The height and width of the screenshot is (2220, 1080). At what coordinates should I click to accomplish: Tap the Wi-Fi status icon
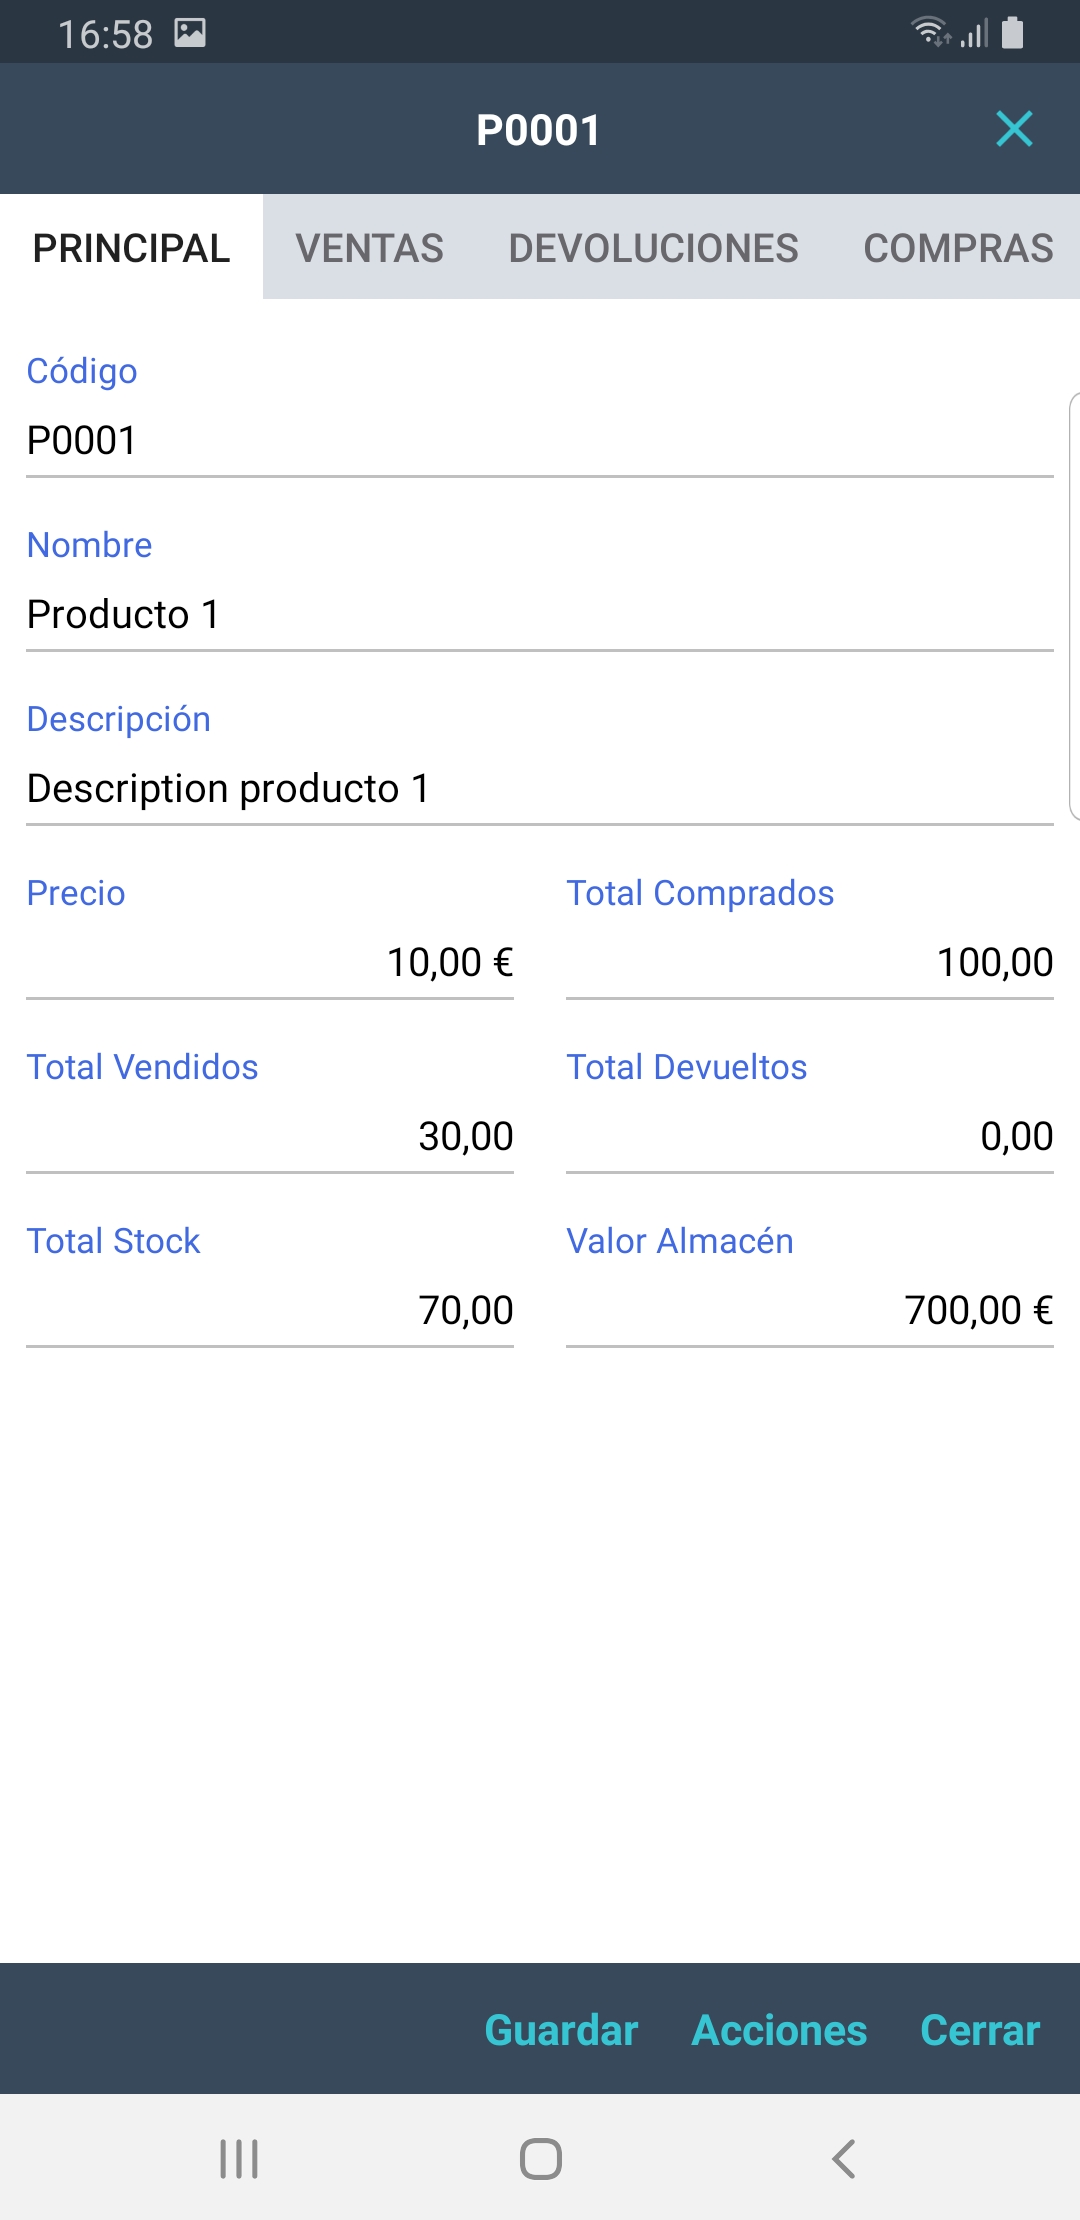(x=930, y=32)
